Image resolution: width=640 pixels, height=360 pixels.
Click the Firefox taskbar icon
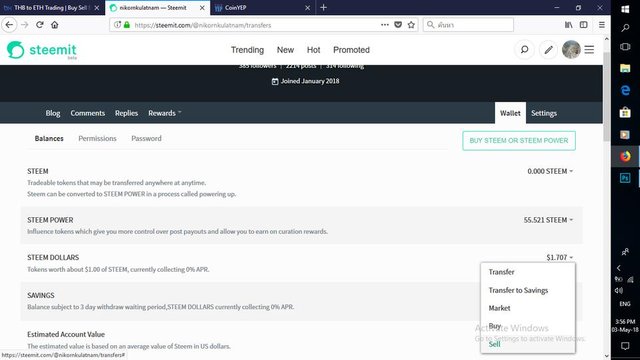(625, 156)
